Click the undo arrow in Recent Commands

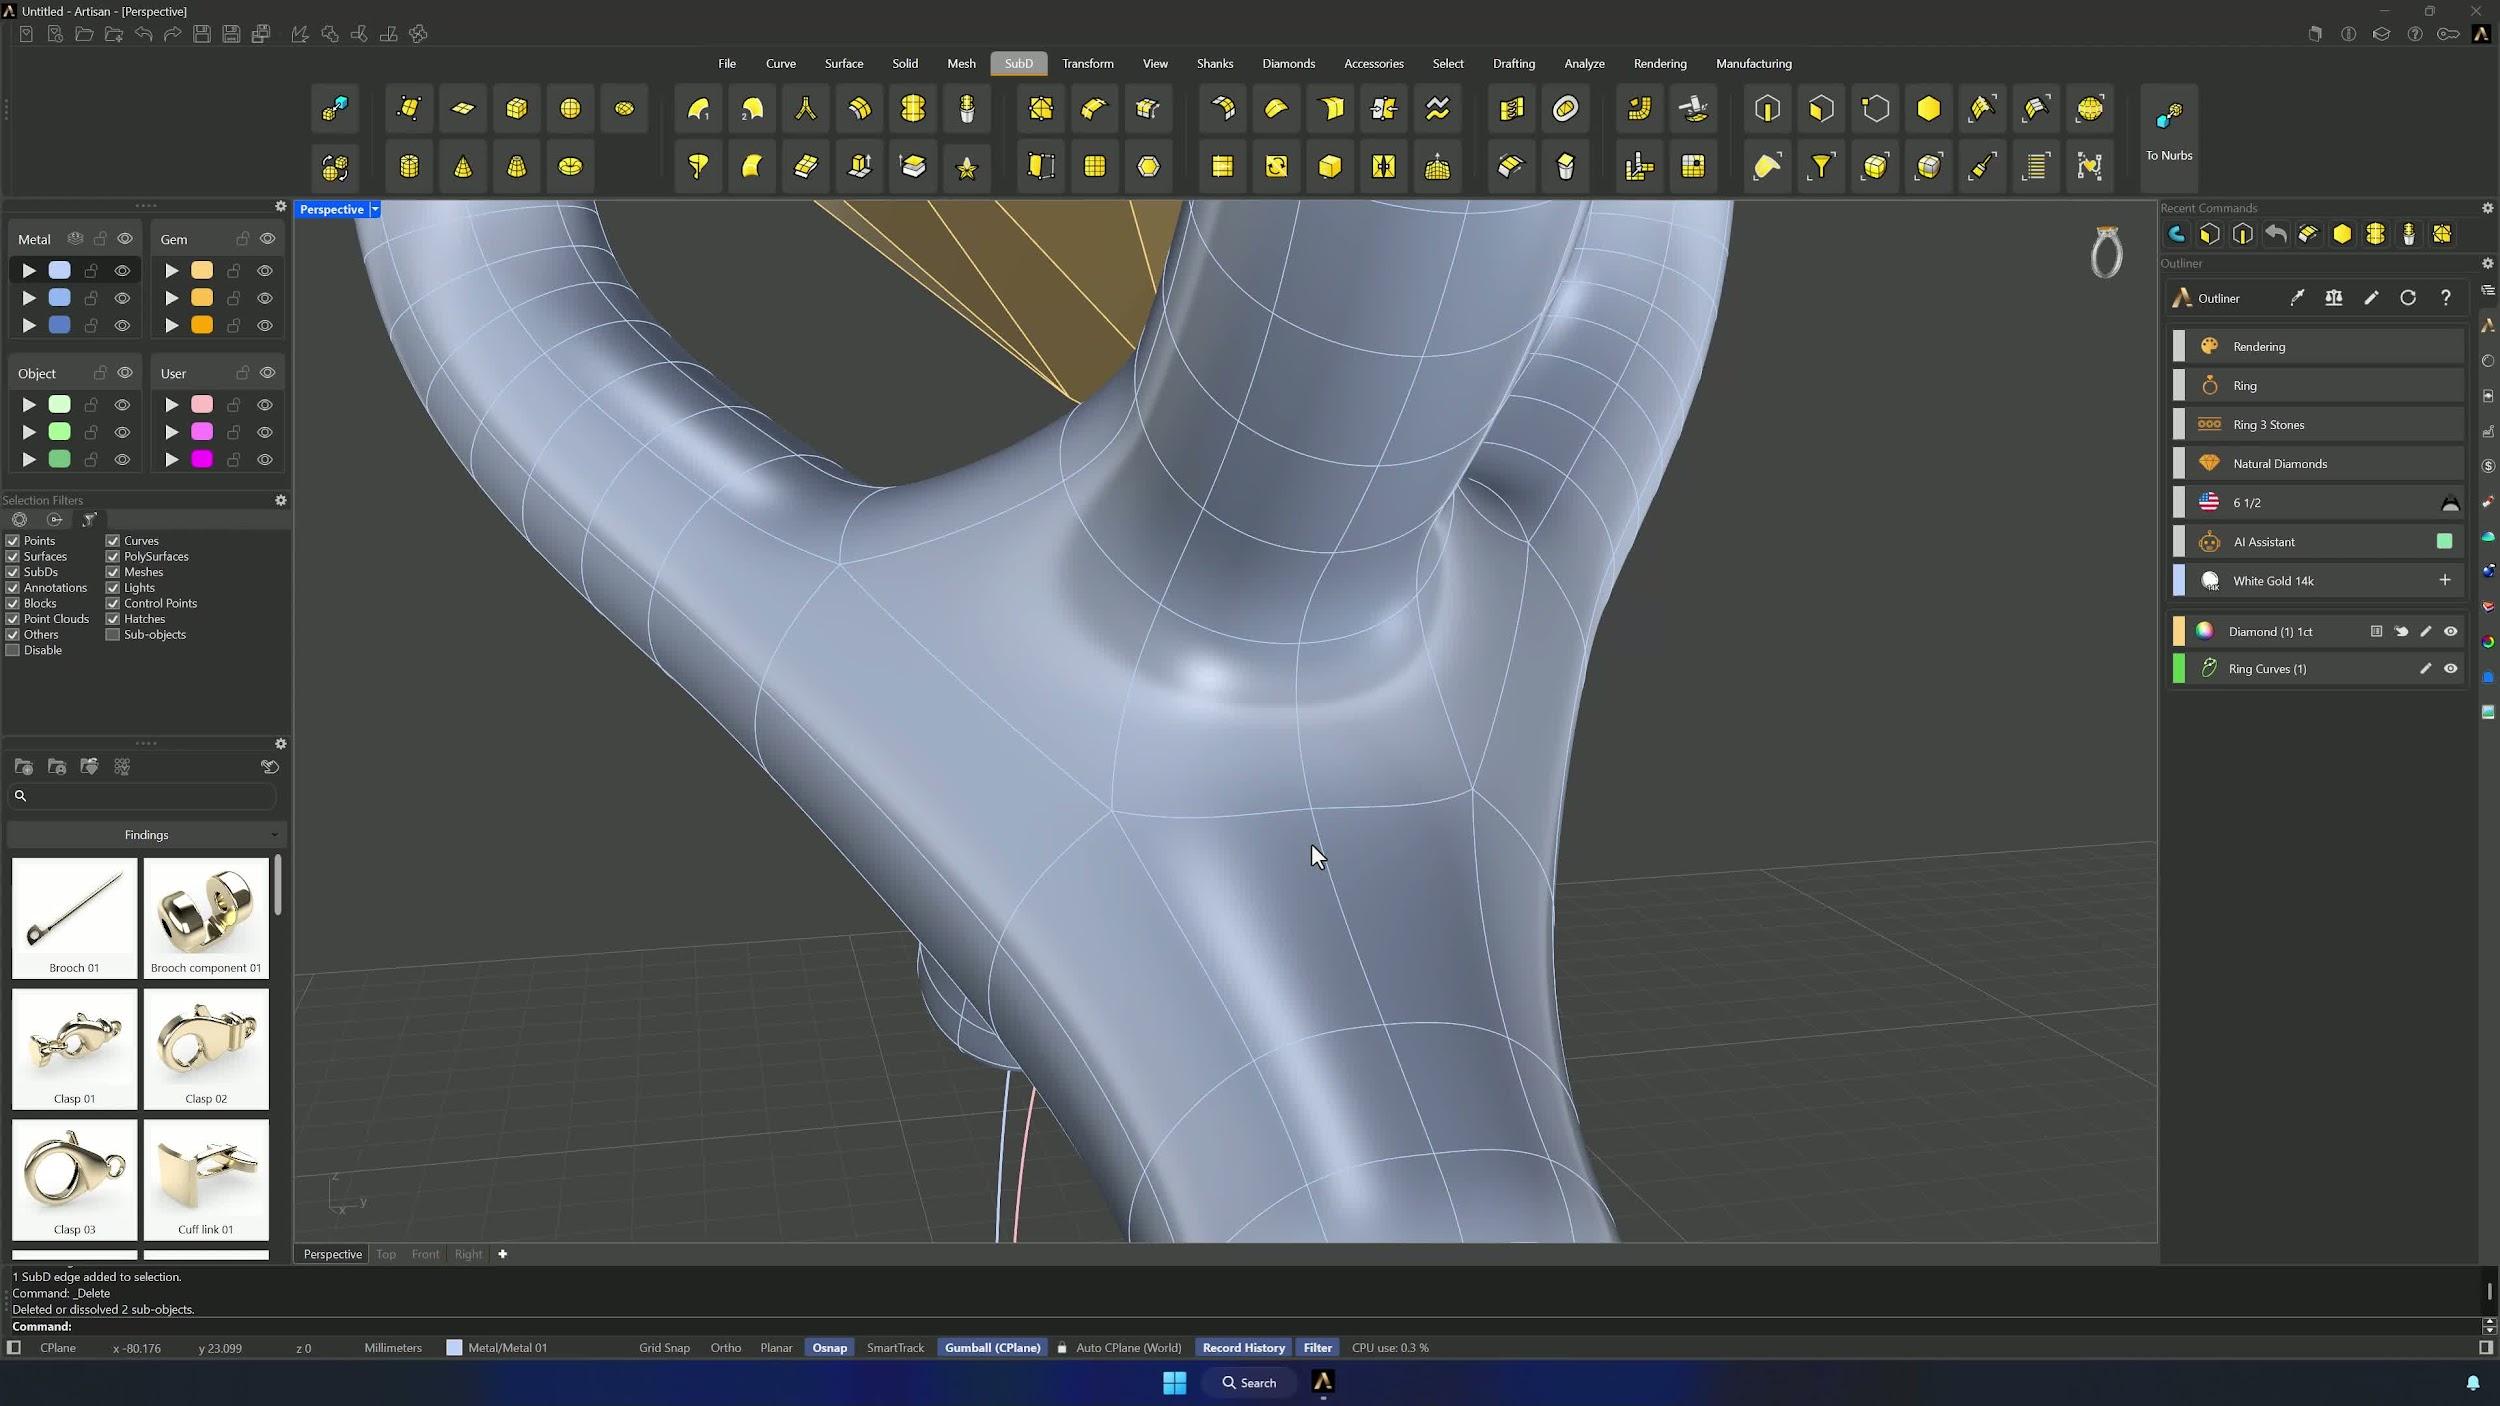tap(2275, 234)
